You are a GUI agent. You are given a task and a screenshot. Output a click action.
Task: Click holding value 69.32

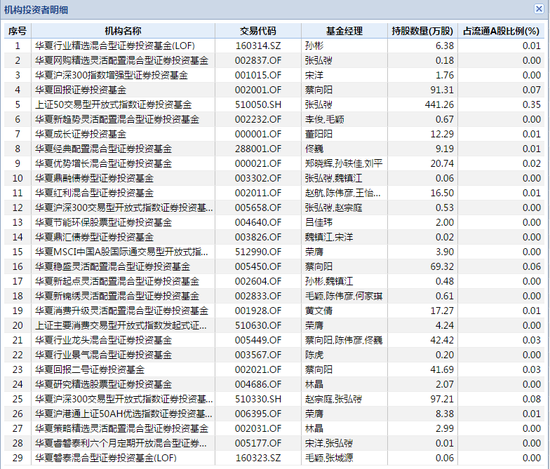pos(442,267)
